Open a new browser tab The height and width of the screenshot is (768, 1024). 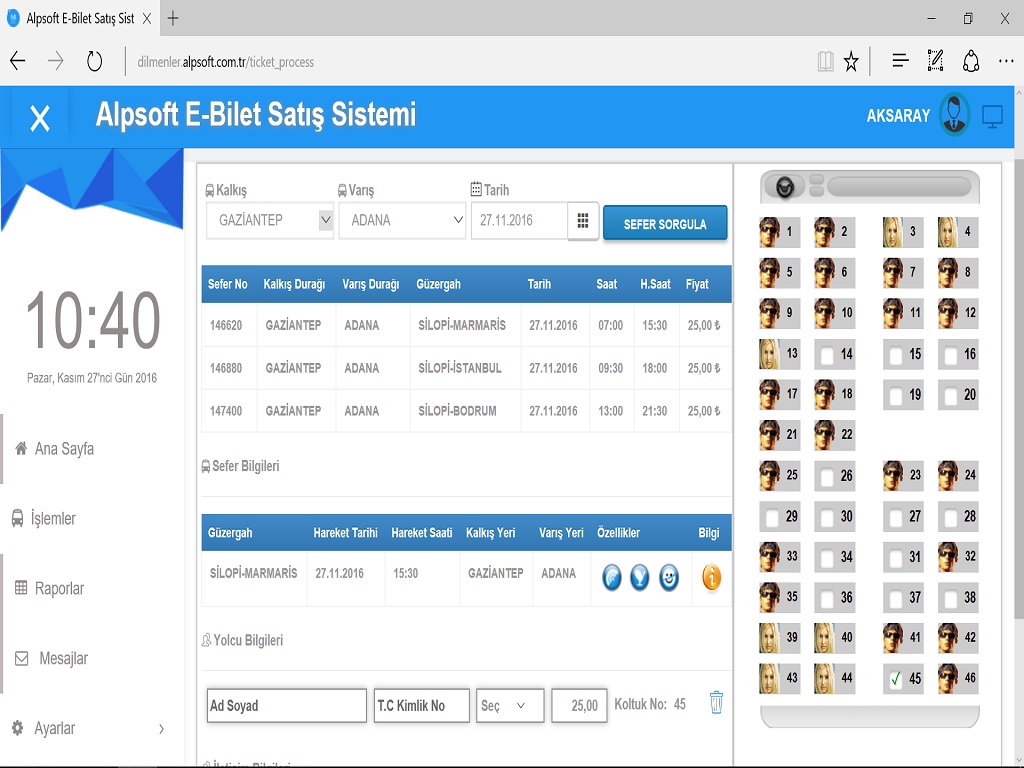pos(172,18)
